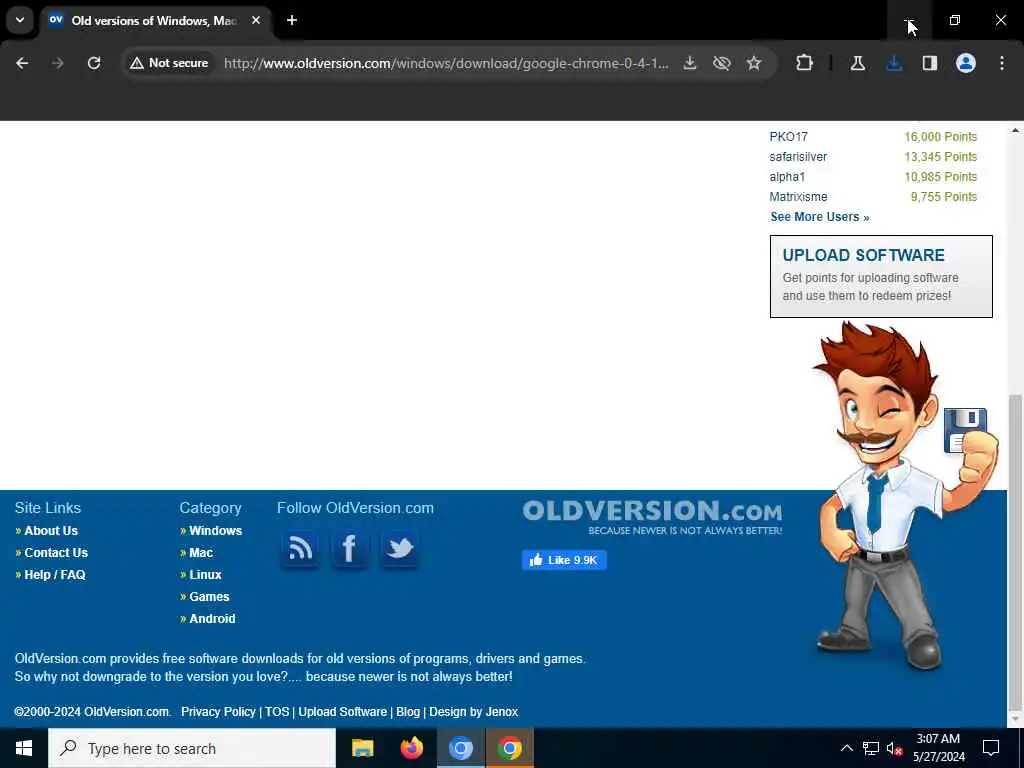Toggle the side panel
Screen dimensions: 1024x768
coord(930,63)
